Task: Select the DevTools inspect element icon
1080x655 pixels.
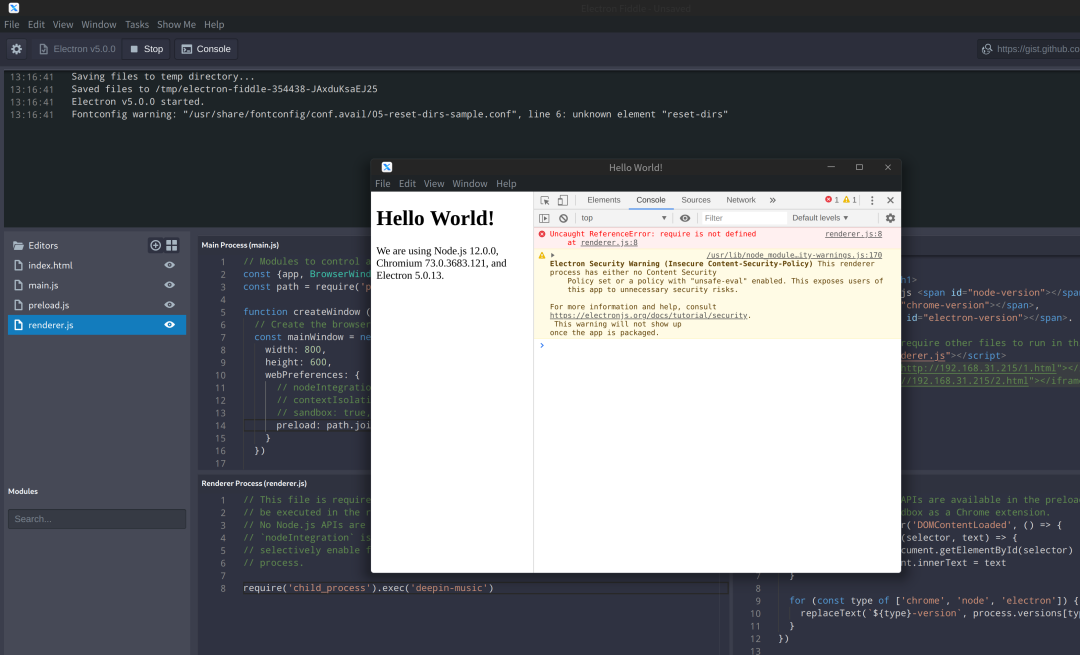Action: click(545, 200)
